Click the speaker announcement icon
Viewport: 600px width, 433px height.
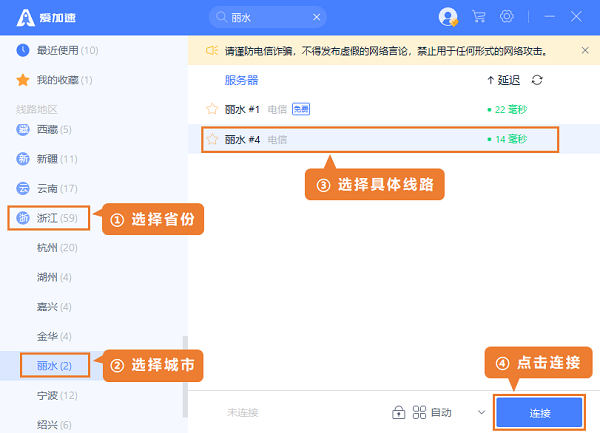click(x=212, y=50)
